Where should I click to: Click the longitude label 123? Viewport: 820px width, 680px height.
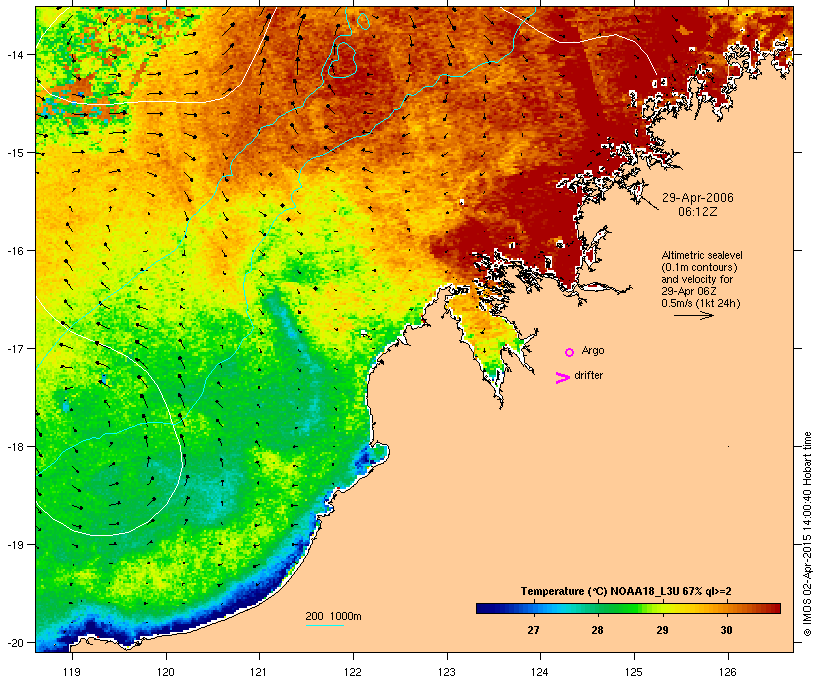point(447,672)
